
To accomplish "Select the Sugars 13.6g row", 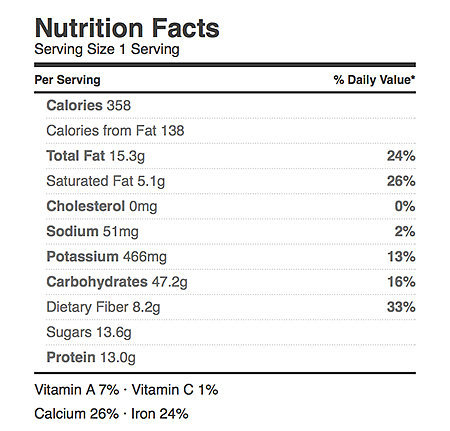I will coord(231,332).
